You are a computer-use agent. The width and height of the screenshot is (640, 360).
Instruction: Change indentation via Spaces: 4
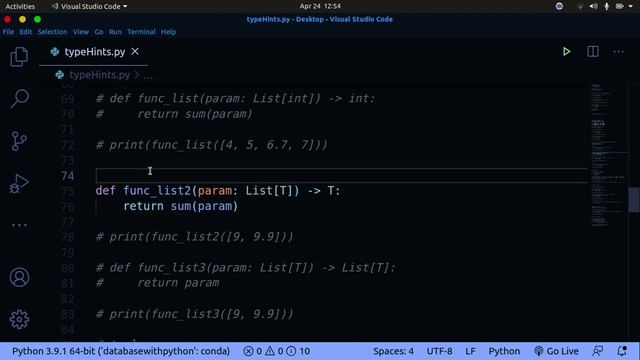click(x=393, y=351)
